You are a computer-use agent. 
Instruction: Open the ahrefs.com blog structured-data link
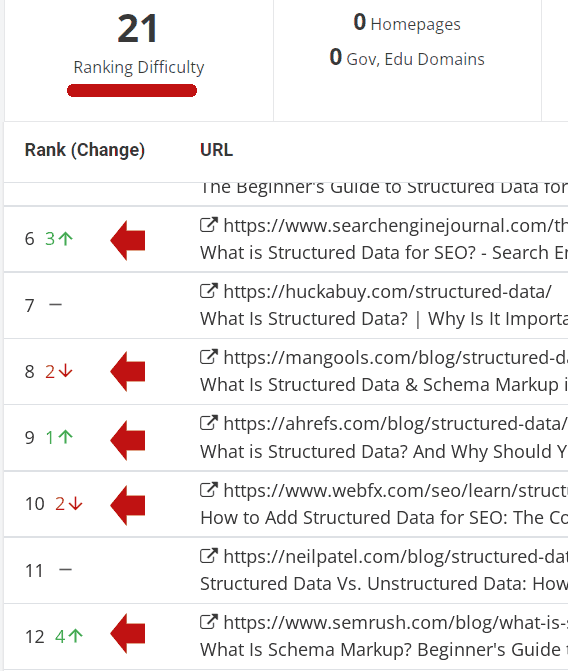coord(396,424)
